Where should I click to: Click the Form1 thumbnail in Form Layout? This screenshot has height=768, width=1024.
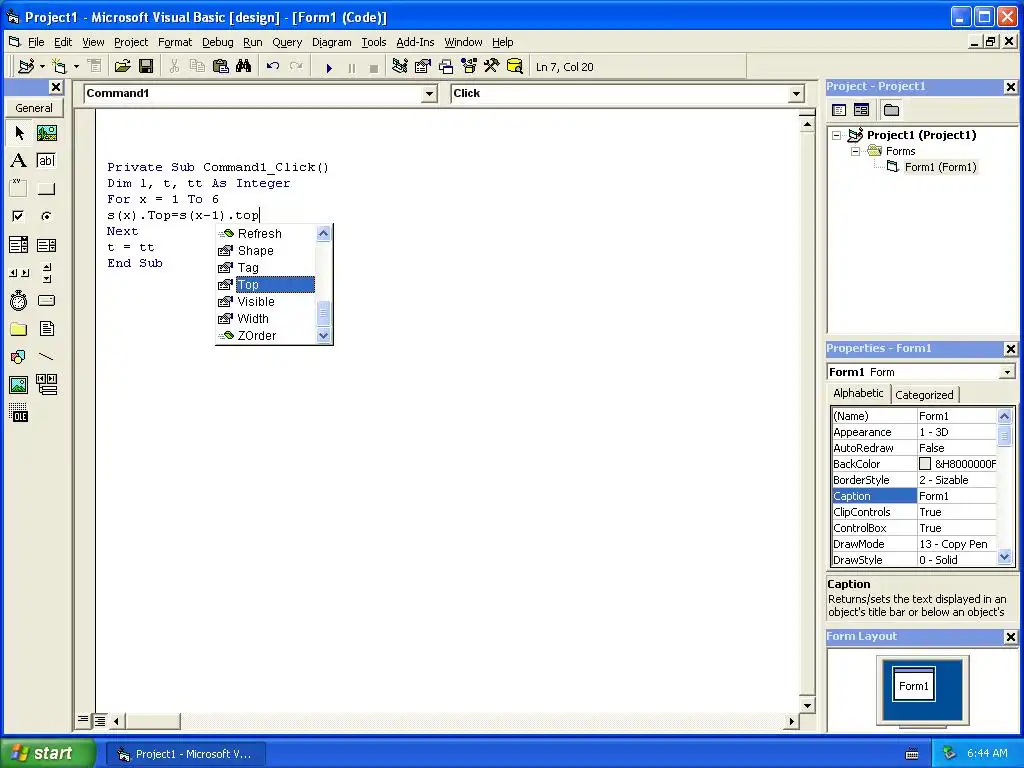(x=914, y=684)
